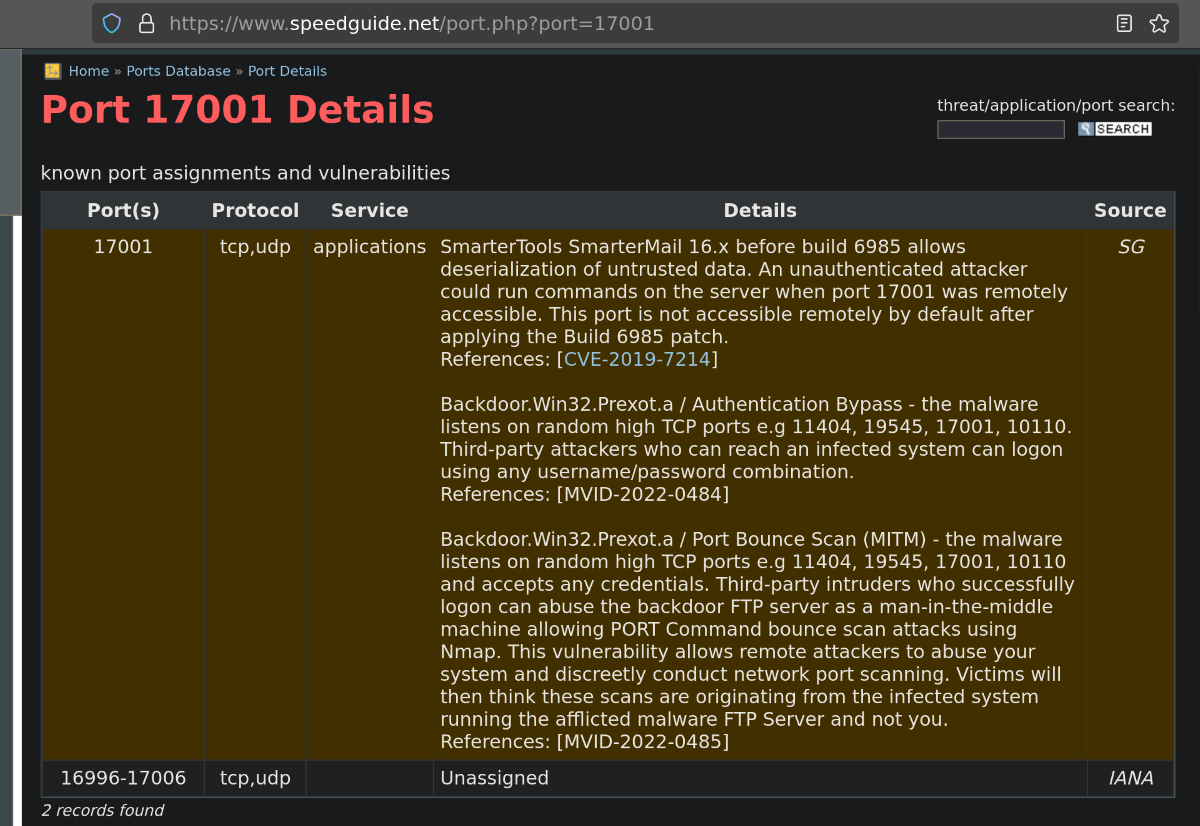Click the yellow home icon in breadcrumb
This screenshot has width=1200, height=826.
tap(52, 71)
